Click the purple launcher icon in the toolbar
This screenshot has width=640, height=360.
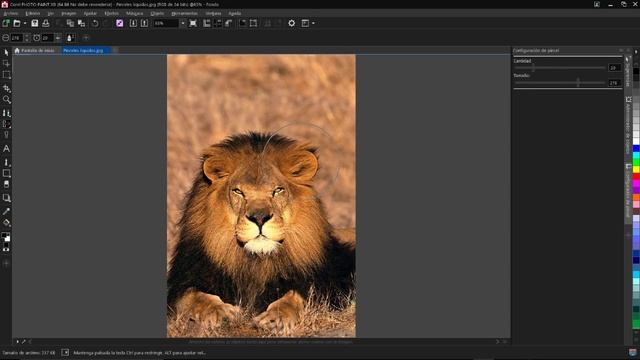pos(120,23)
